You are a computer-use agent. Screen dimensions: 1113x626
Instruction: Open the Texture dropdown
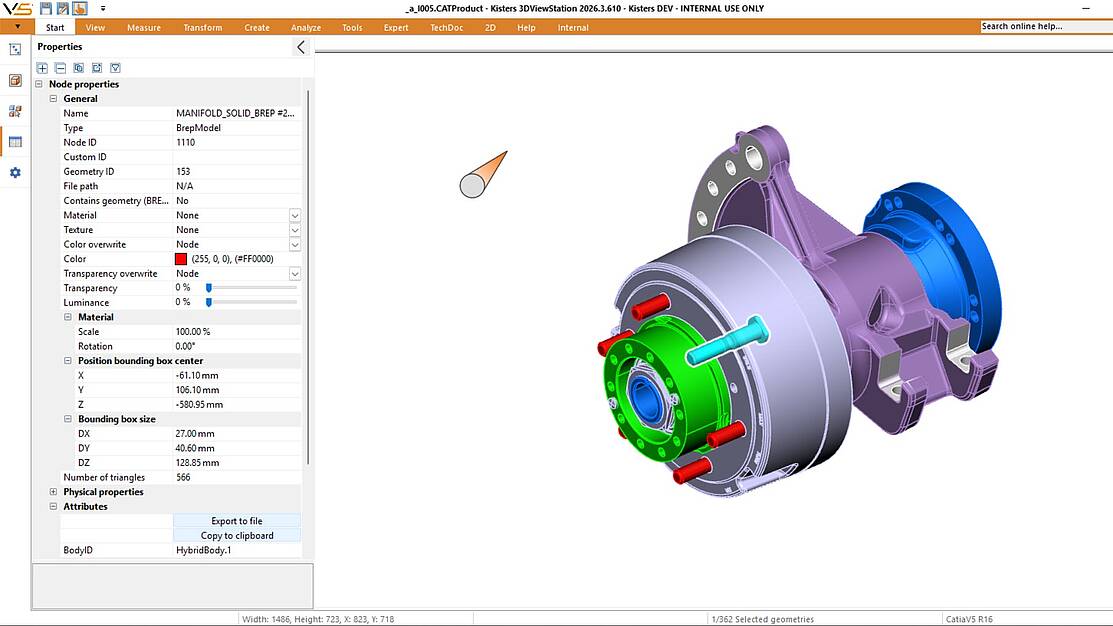(295, 230)
